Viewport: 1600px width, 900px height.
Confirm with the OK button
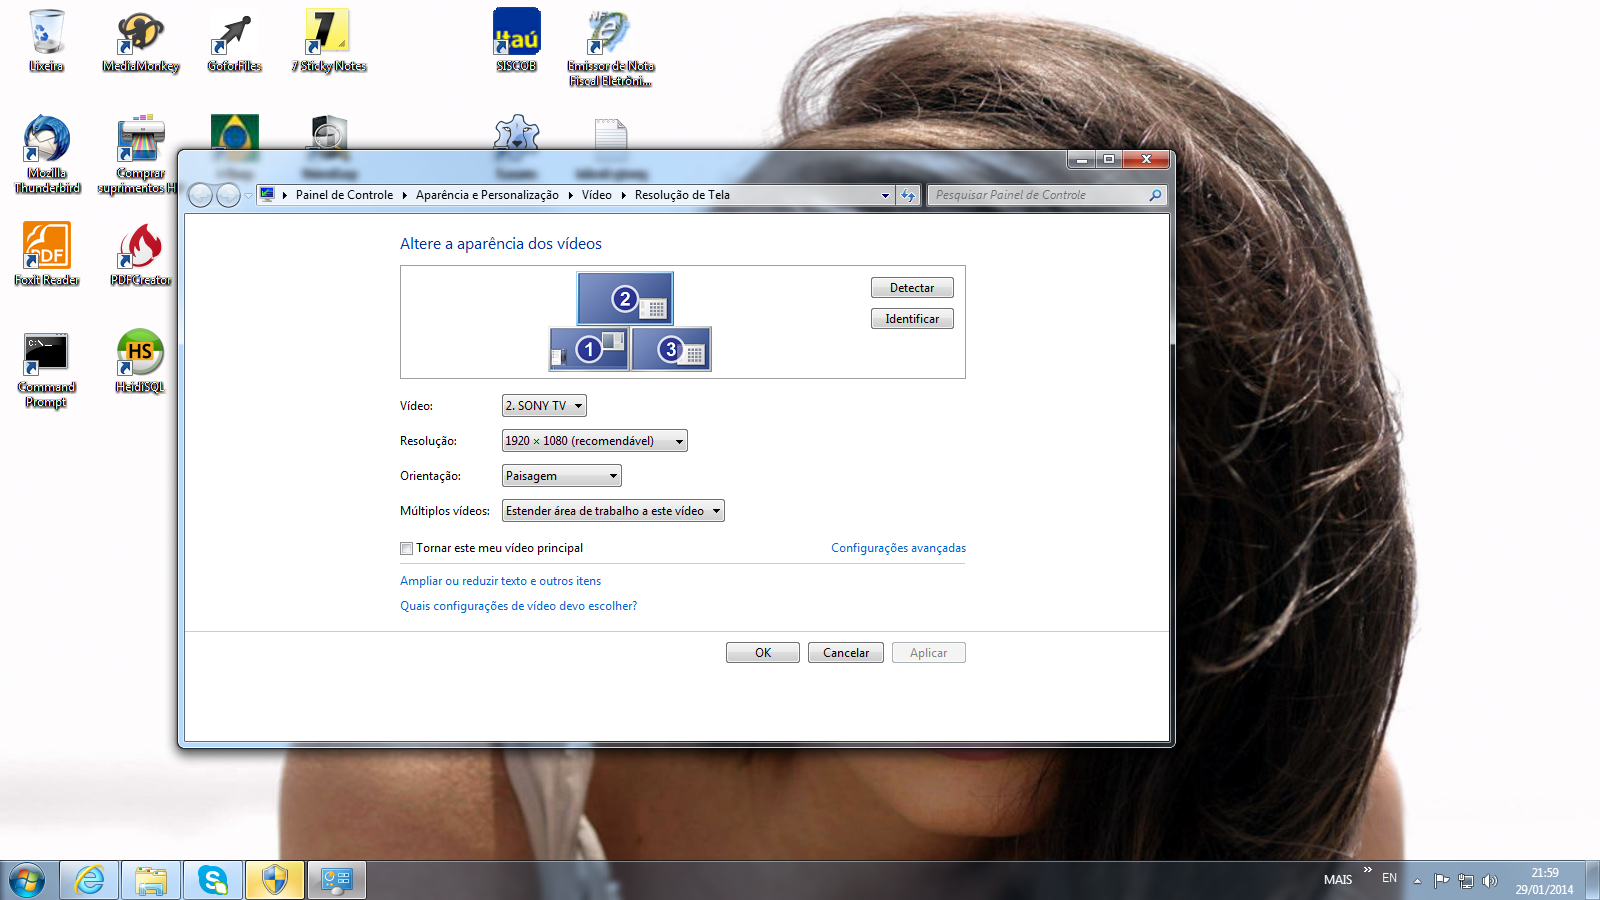click(x=763, y=653)
